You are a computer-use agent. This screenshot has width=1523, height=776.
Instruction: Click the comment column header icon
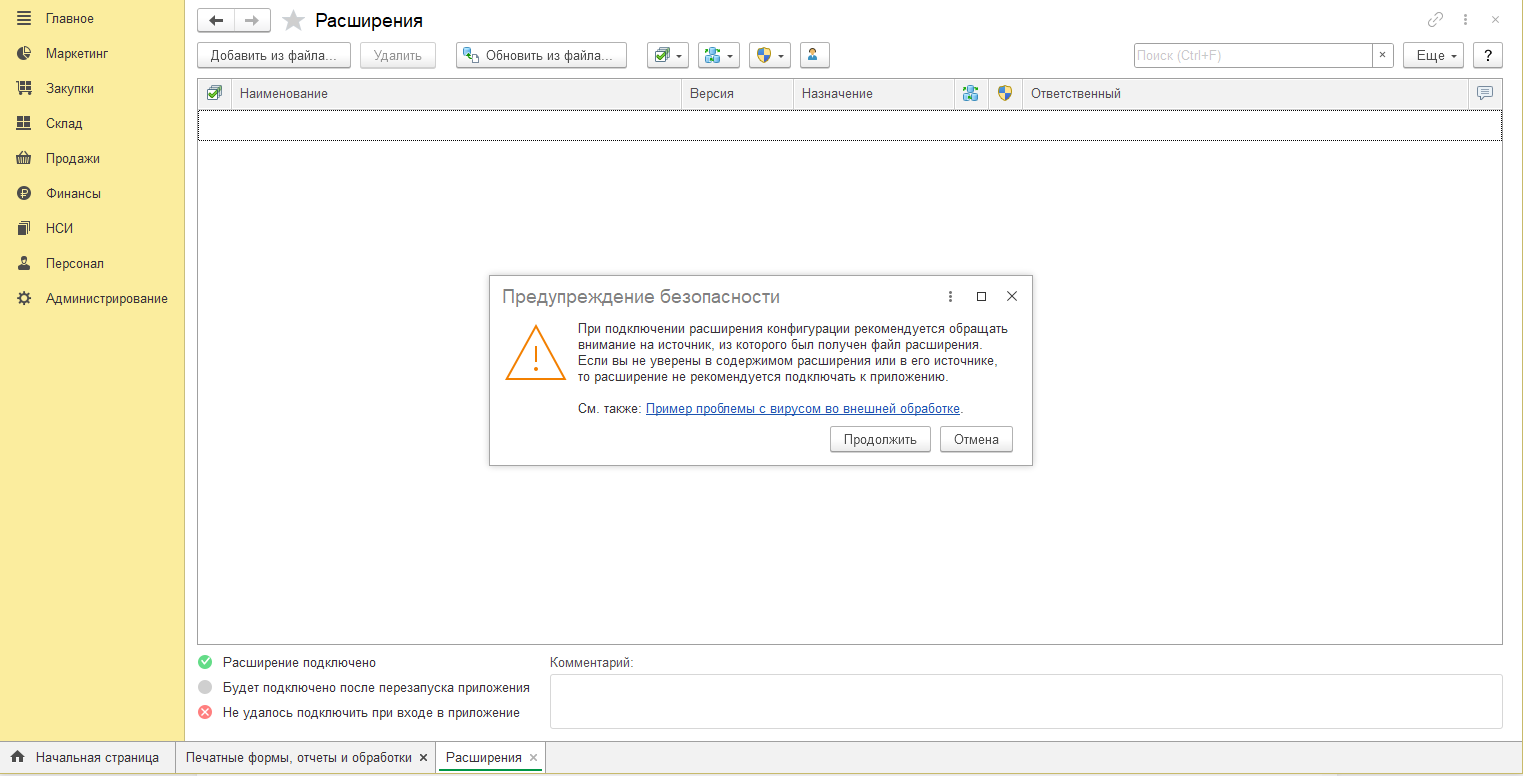(1485, 93)
